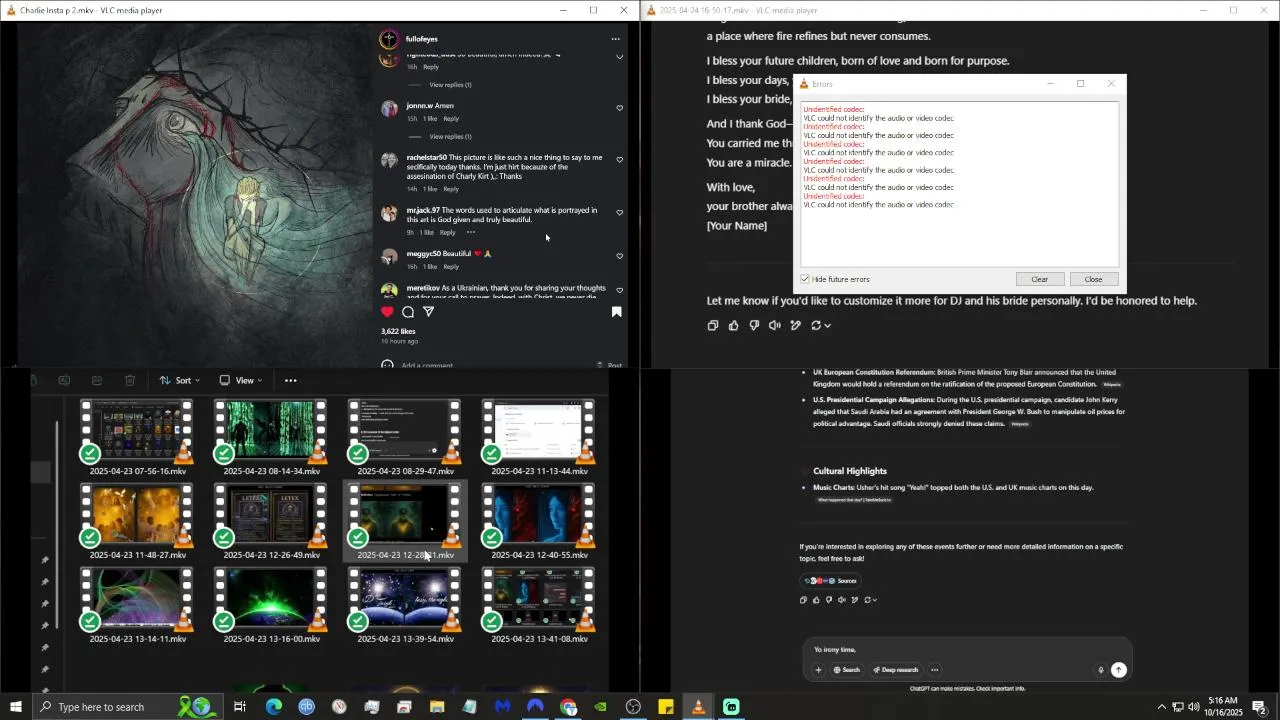
Task: Click the volume speaker icon in system tray
Action: point(1193,707)
